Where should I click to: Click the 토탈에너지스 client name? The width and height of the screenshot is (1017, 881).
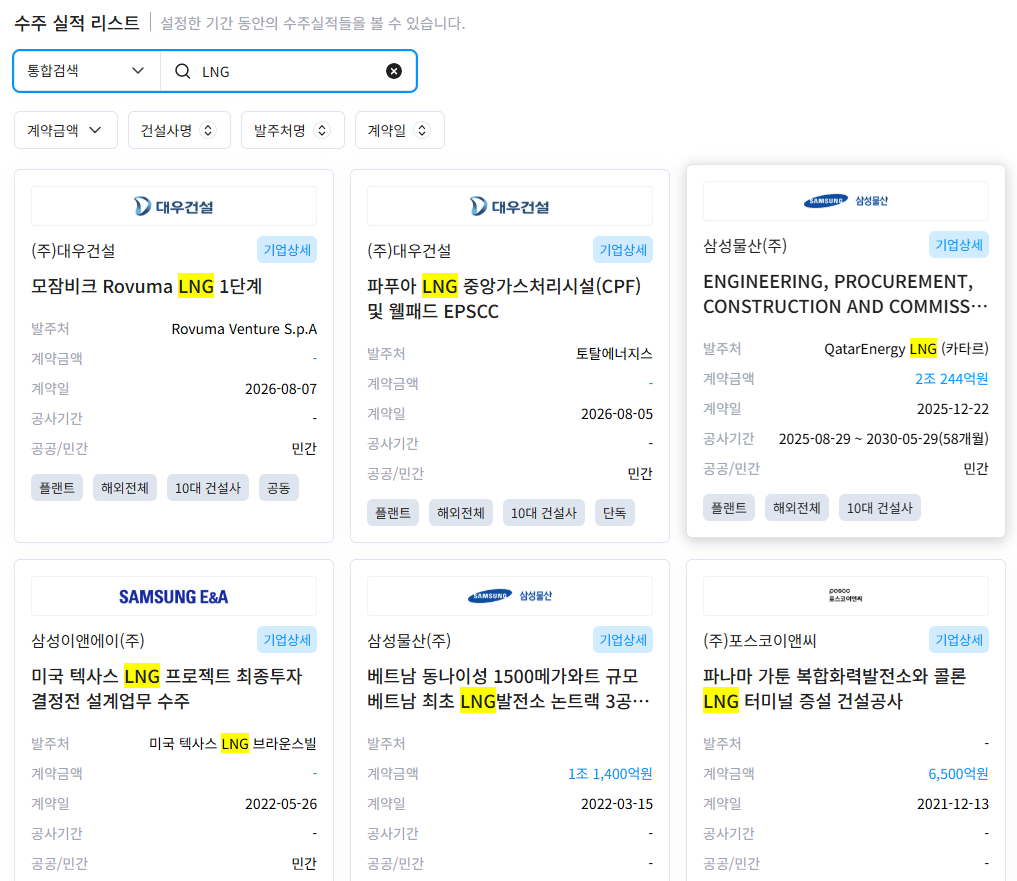pyautogui.click(x=614, y=354)
